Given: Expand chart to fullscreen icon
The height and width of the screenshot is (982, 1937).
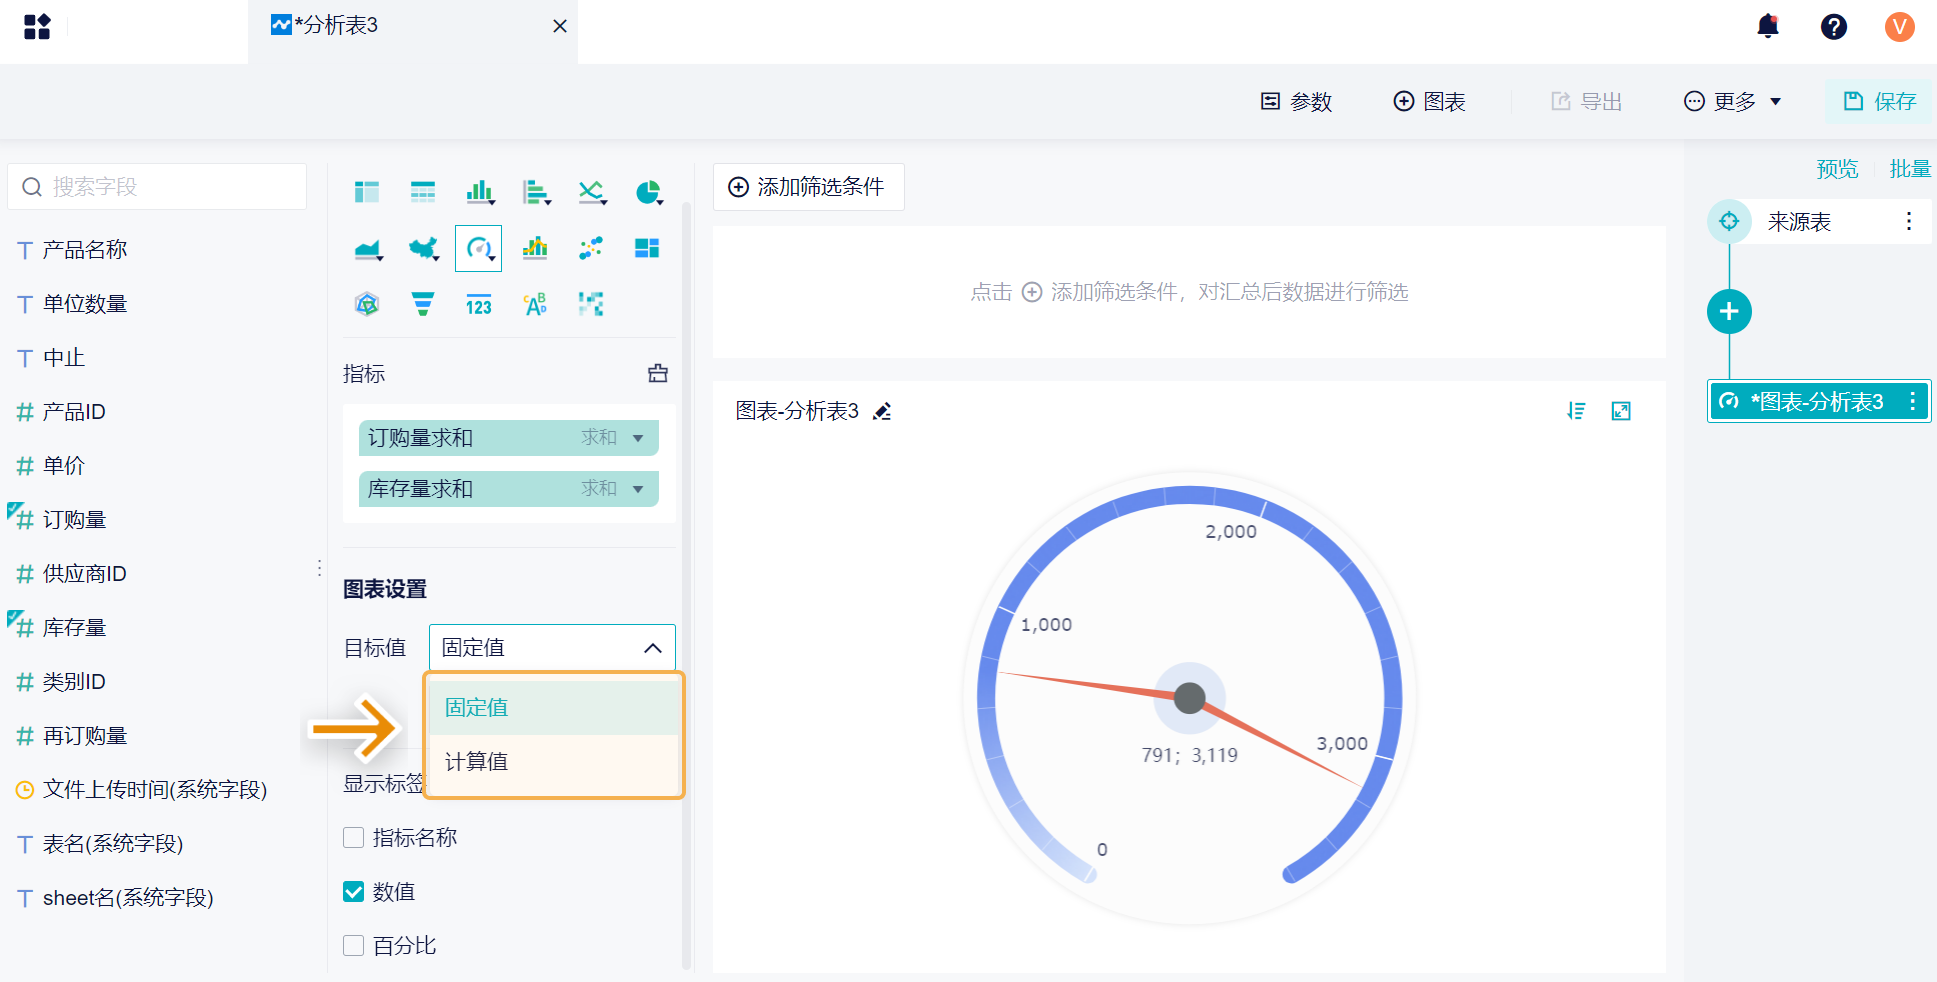Looking at the screenshot, I should click(1621, 411).
